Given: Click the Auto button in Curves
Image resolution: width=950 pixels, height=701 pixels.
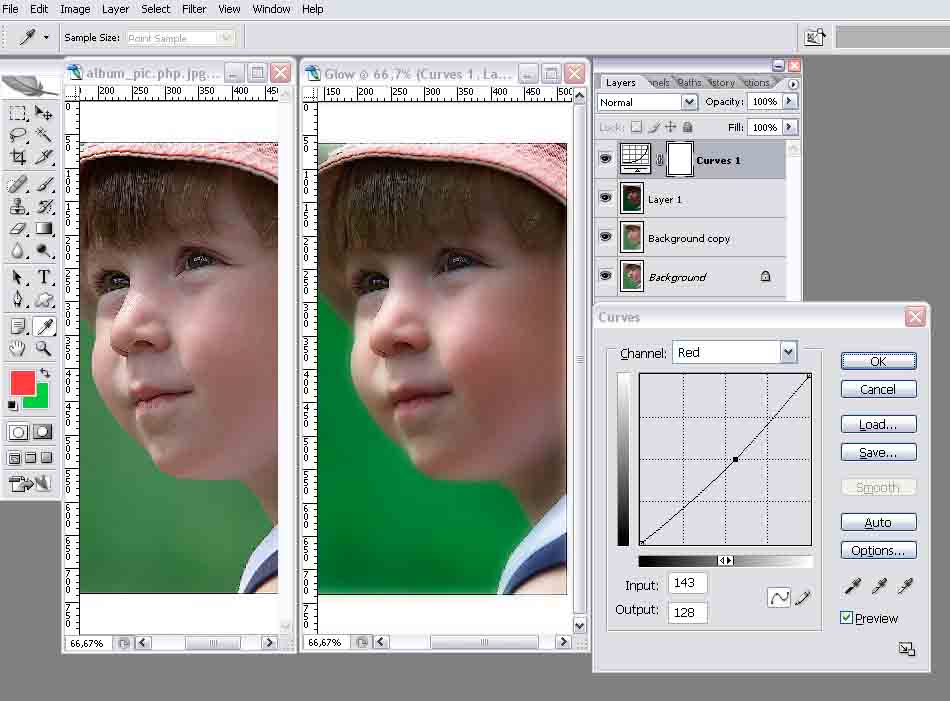Looking at the screenshot, I should (x=877, y=522).
